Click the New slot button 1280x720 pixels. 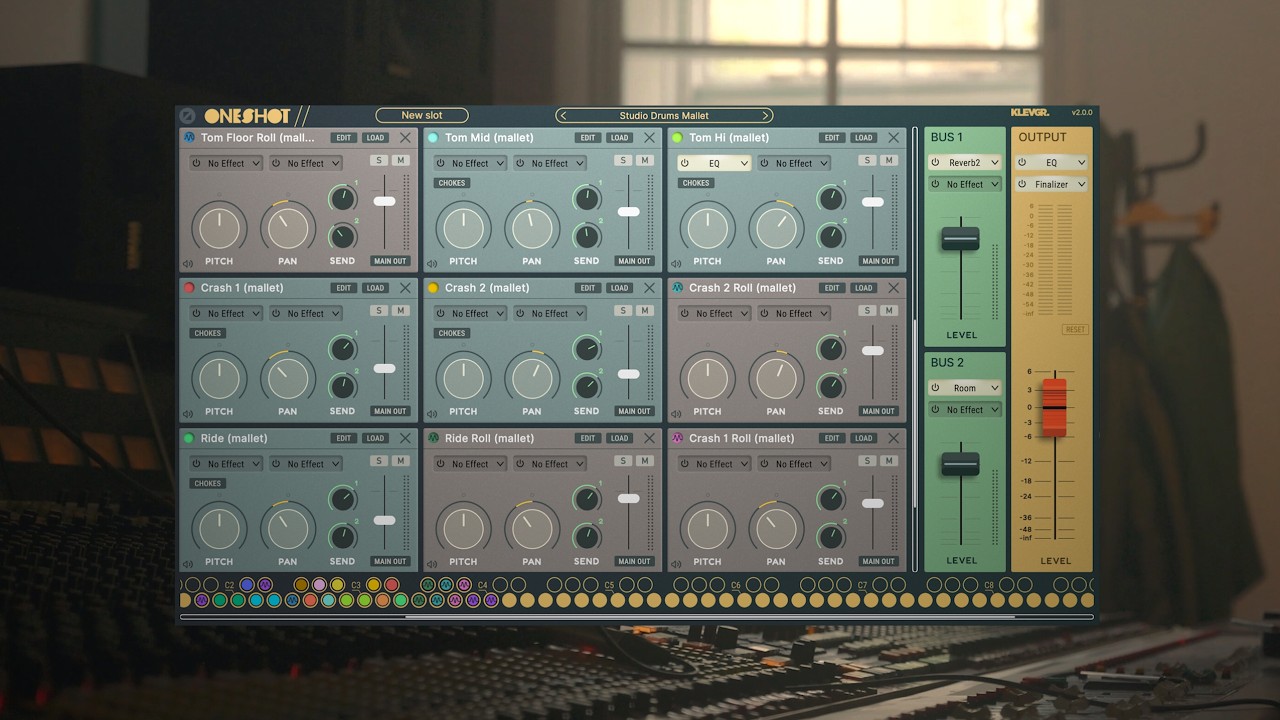[x=421, y=116]
